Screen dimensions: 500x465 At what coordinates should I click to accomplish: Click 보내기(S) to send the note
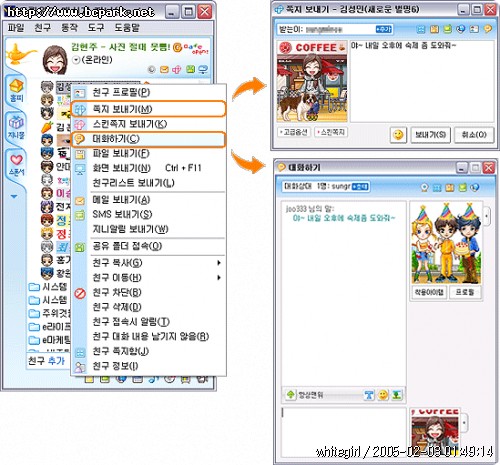pyautogui.click(x=430, y=135)
